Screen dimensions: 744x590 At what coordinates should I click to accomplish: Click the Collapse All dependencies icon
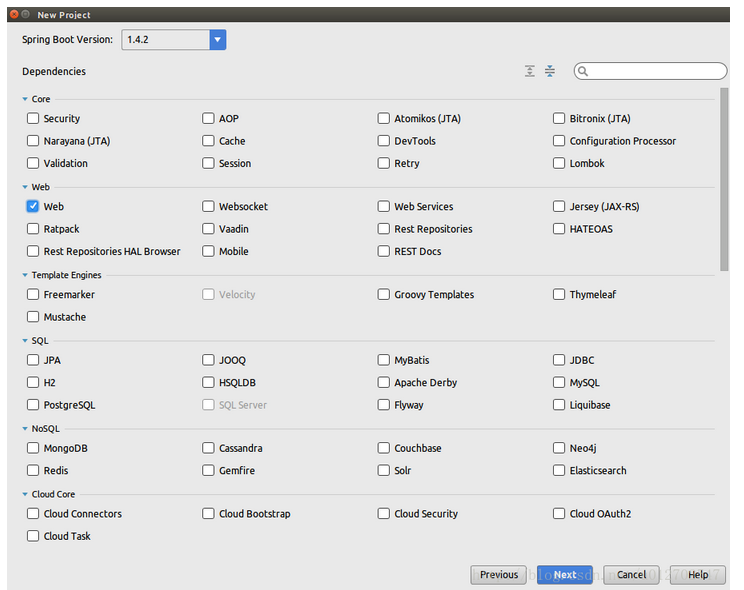tap(549, 71)
